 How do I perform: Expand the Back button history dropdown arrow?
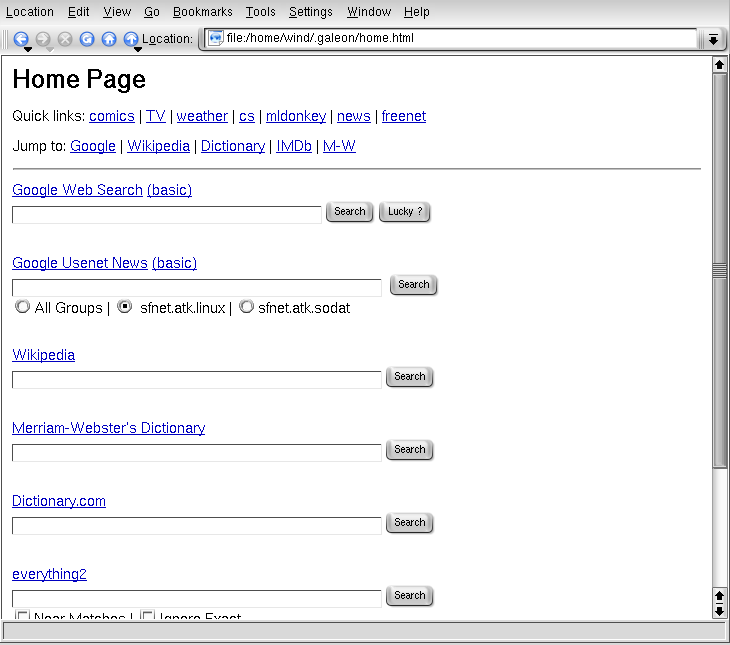tap(28, 50)
